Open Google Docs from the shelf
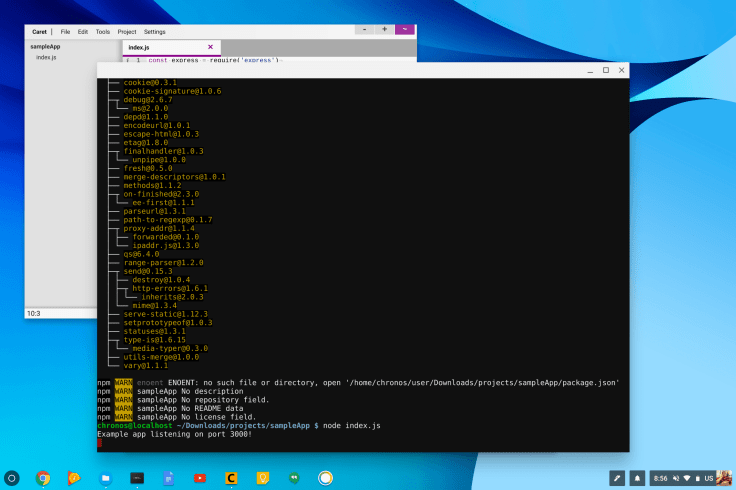 coord(168,477)
